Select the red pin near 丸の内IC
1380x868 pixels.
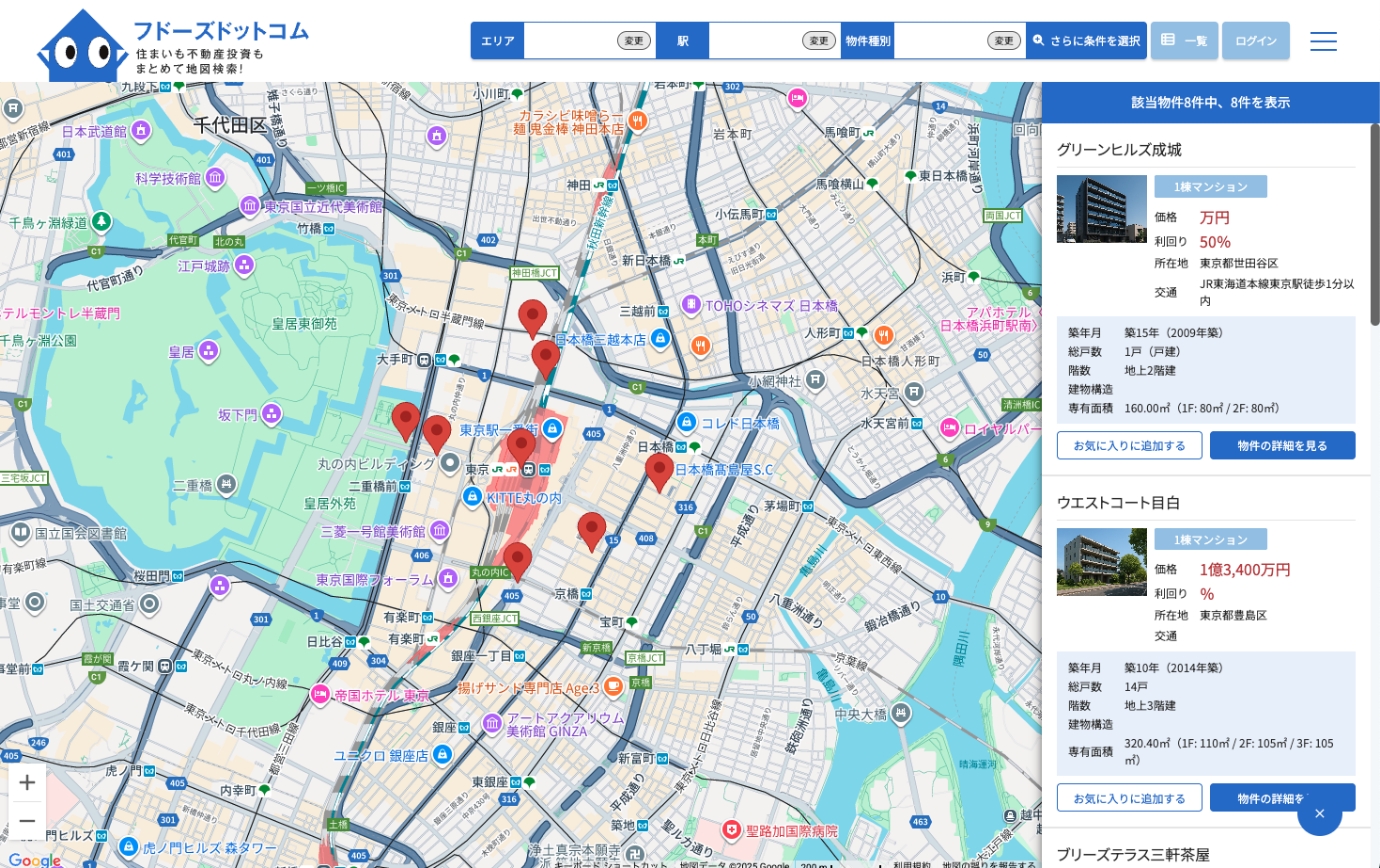pyautogui.click(x=516, y=560)
